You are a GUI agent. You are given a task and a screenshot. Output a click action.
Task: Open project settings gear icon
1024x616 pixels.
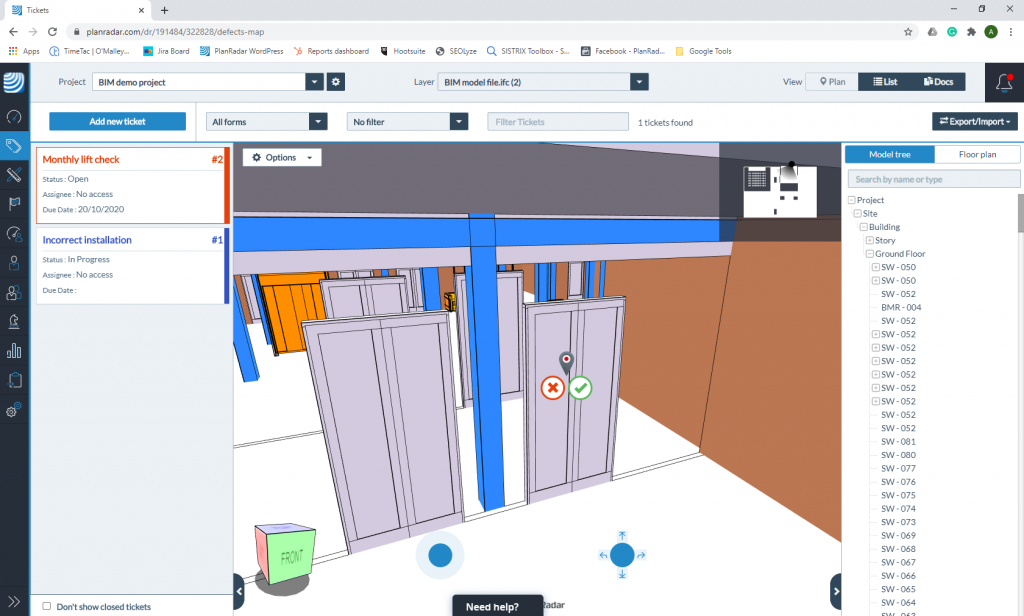point(337,82)
